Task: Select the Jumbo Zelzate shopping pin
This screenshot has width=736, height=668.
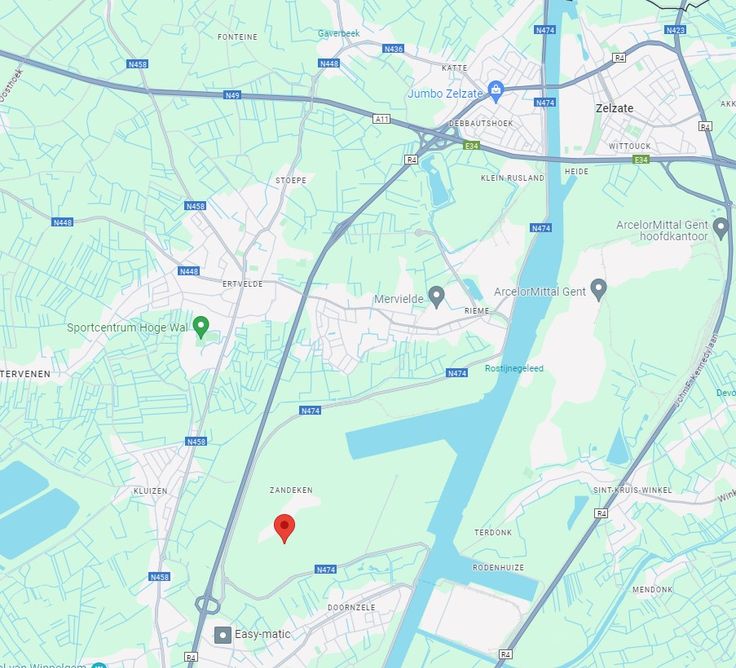Action: [x=496, y=92]
